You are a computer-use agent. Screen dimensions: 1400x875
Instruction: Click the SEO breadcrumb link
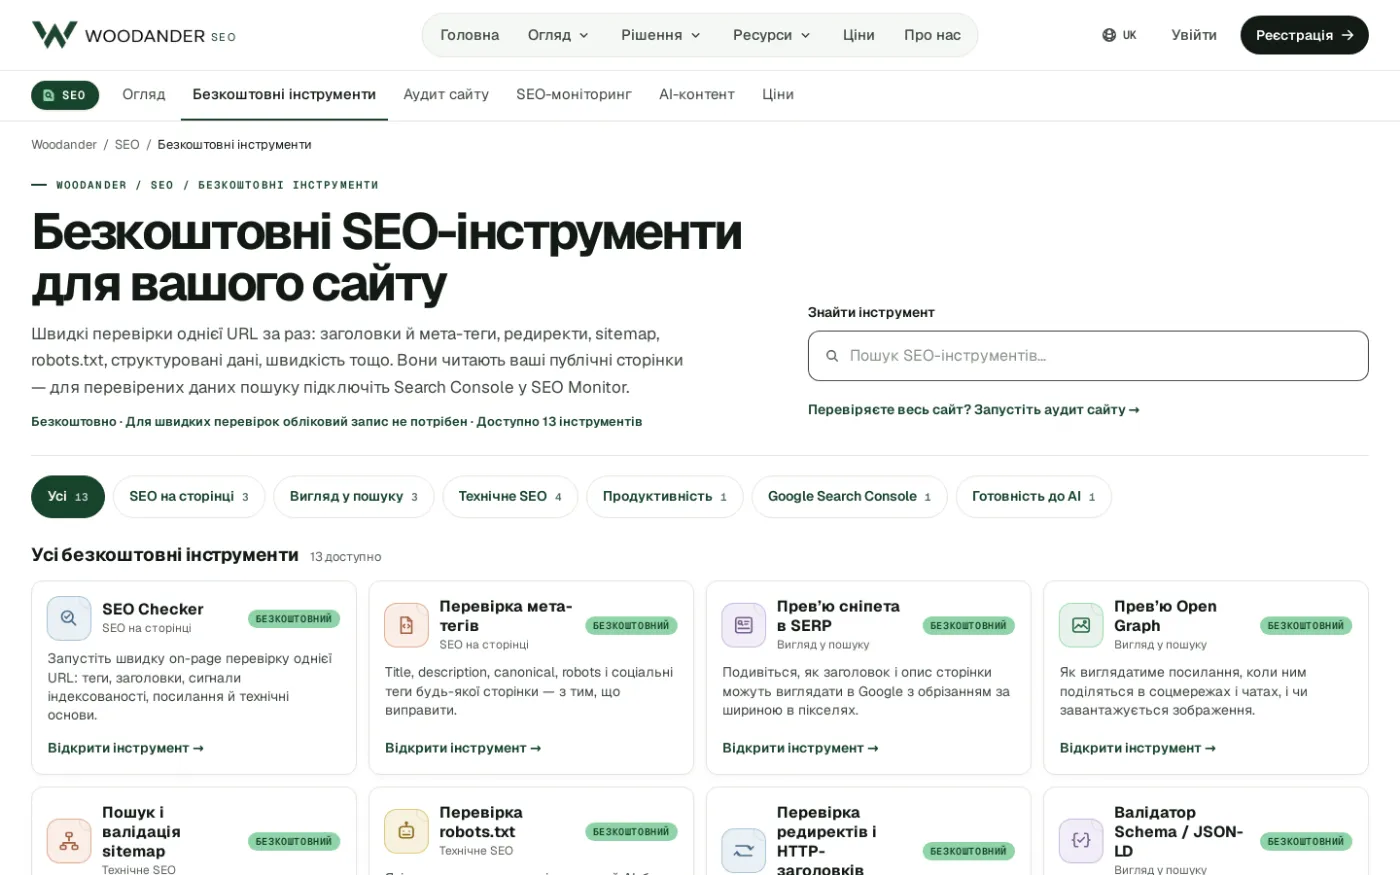pyautogui.click(x=127, y=145)
